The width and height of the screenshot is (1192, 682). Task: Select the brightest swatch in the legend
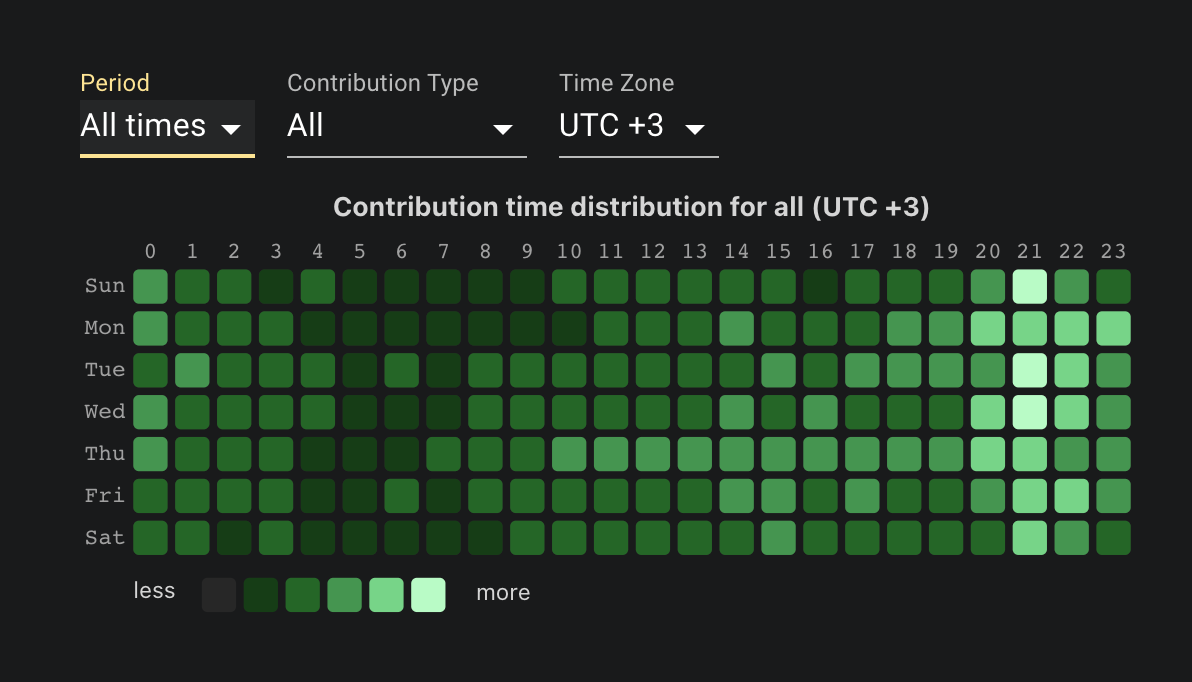pyautogui.click(x=428, y=594)
